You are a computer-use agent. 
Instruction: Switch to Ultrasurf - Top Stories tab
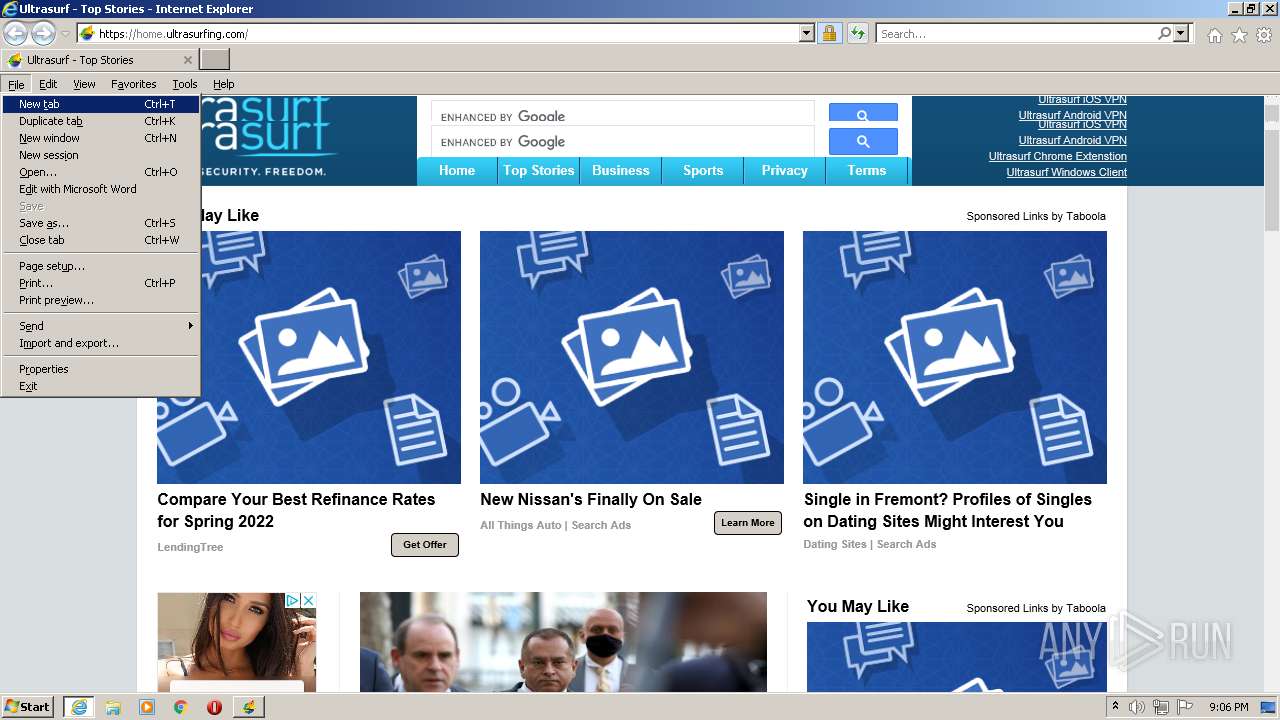point(100,60)
